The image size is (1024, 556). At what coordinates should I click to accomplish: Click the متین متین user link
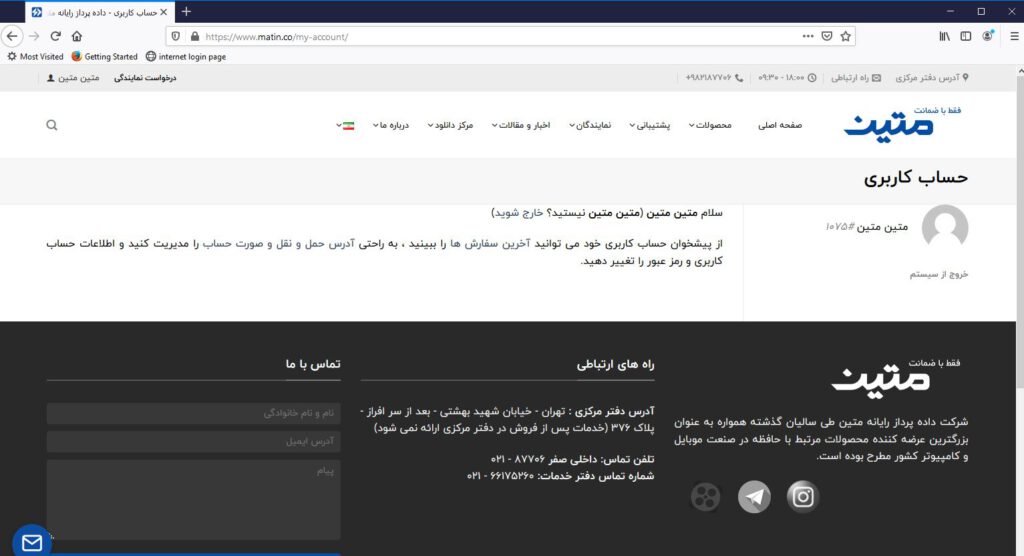pos(73,78)
